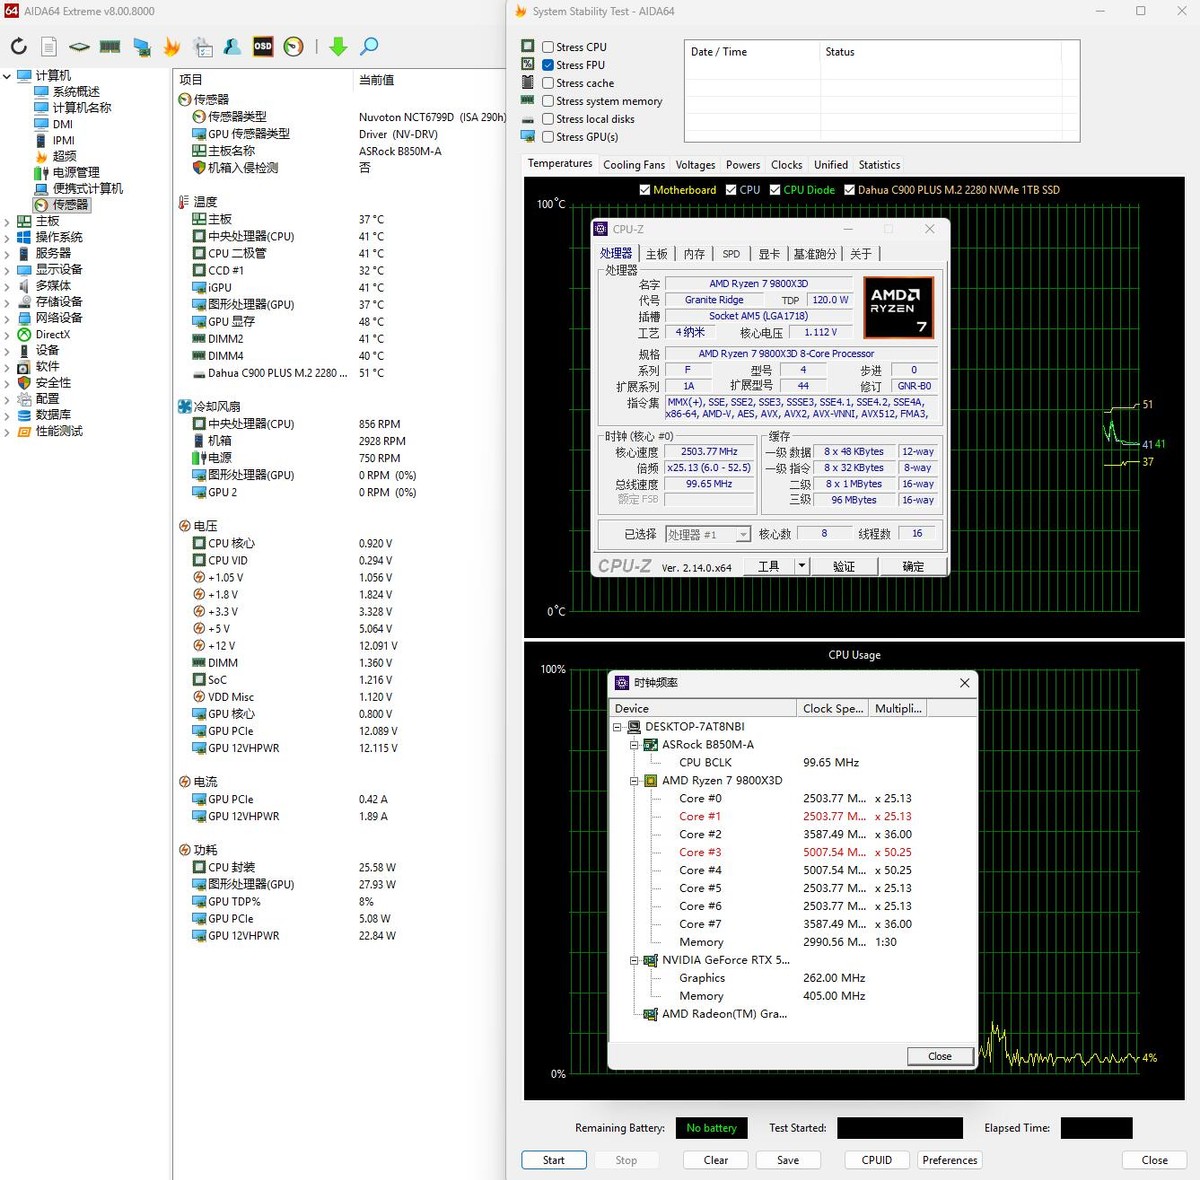Select the memory module icon in the toolbar

click(x=110, y=46)
